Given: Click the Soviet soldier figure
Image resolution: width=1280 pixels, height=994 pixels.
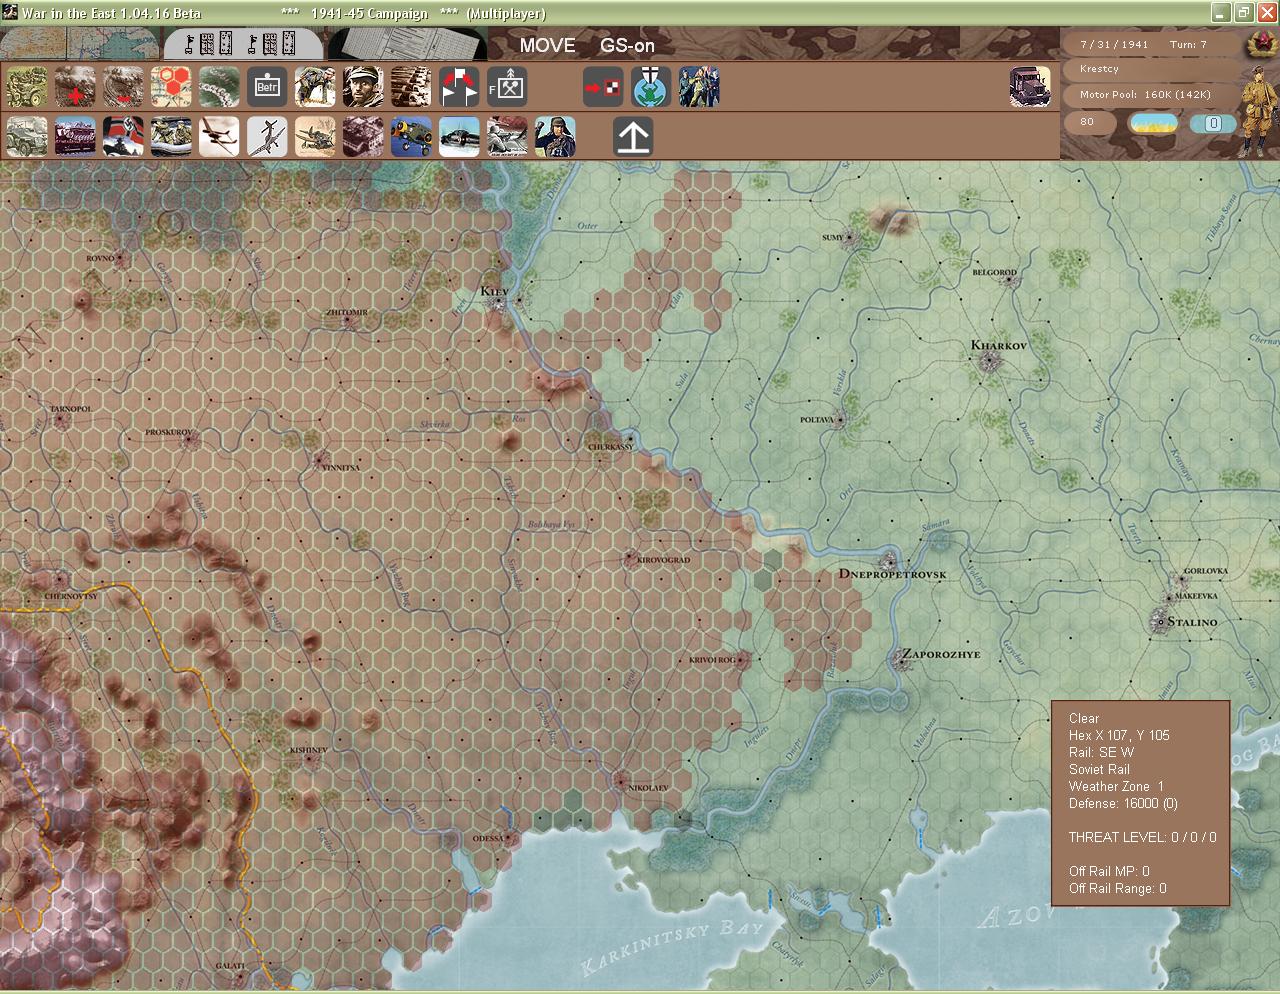Looking at the screenshot, I should pos(1257,112).
